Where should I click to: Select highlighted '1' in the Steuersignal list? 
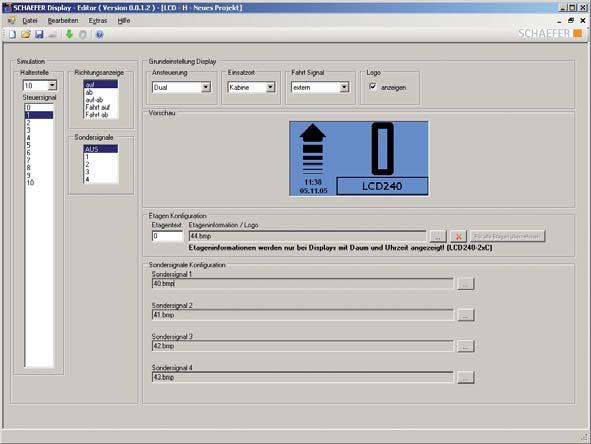pyautogui.click(x=39, y=115)
